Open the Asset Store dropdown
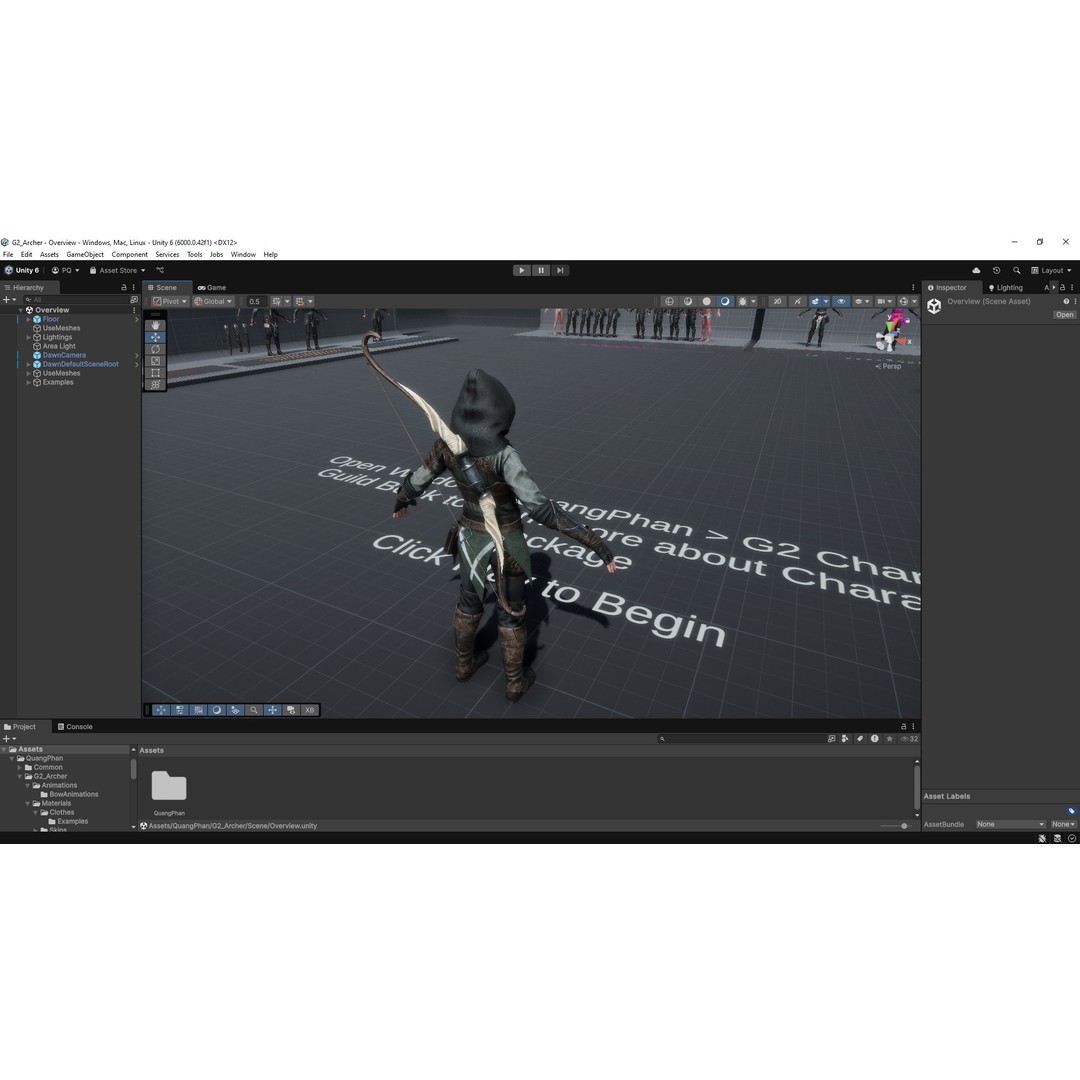The image size is (1080, 1080). [x=118, y=271]
